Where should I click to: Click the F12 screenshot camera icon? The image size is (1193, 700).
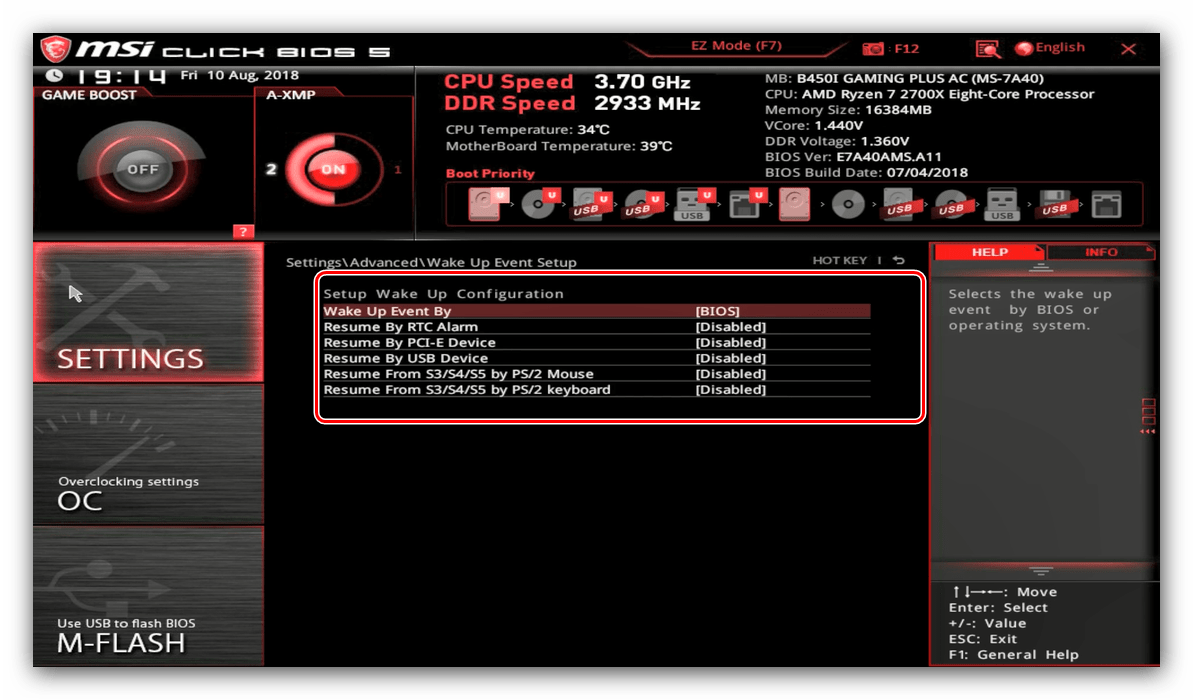pyautogui.click(x=874, y=48)
